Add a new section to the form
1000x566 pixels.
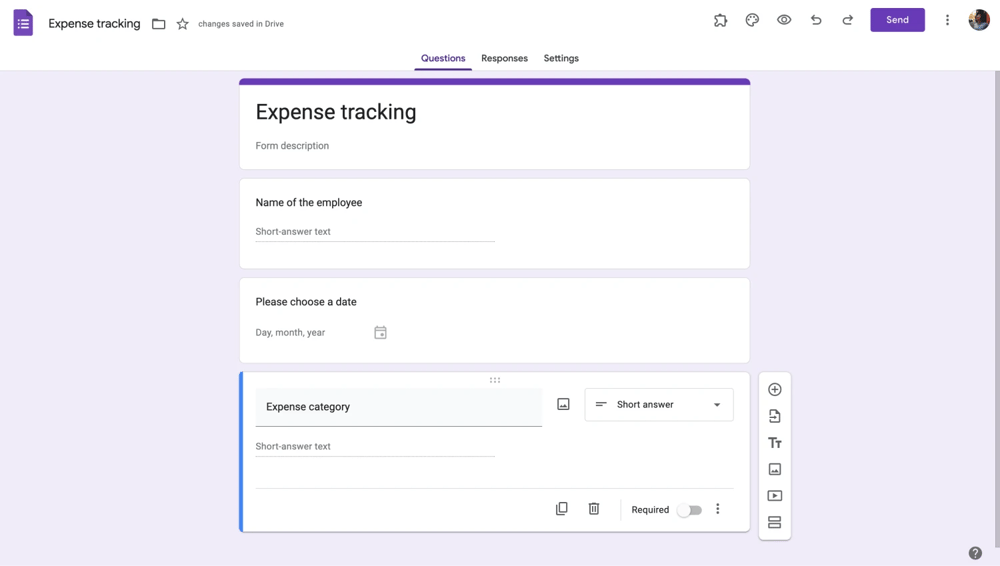(x=774, y=522)
